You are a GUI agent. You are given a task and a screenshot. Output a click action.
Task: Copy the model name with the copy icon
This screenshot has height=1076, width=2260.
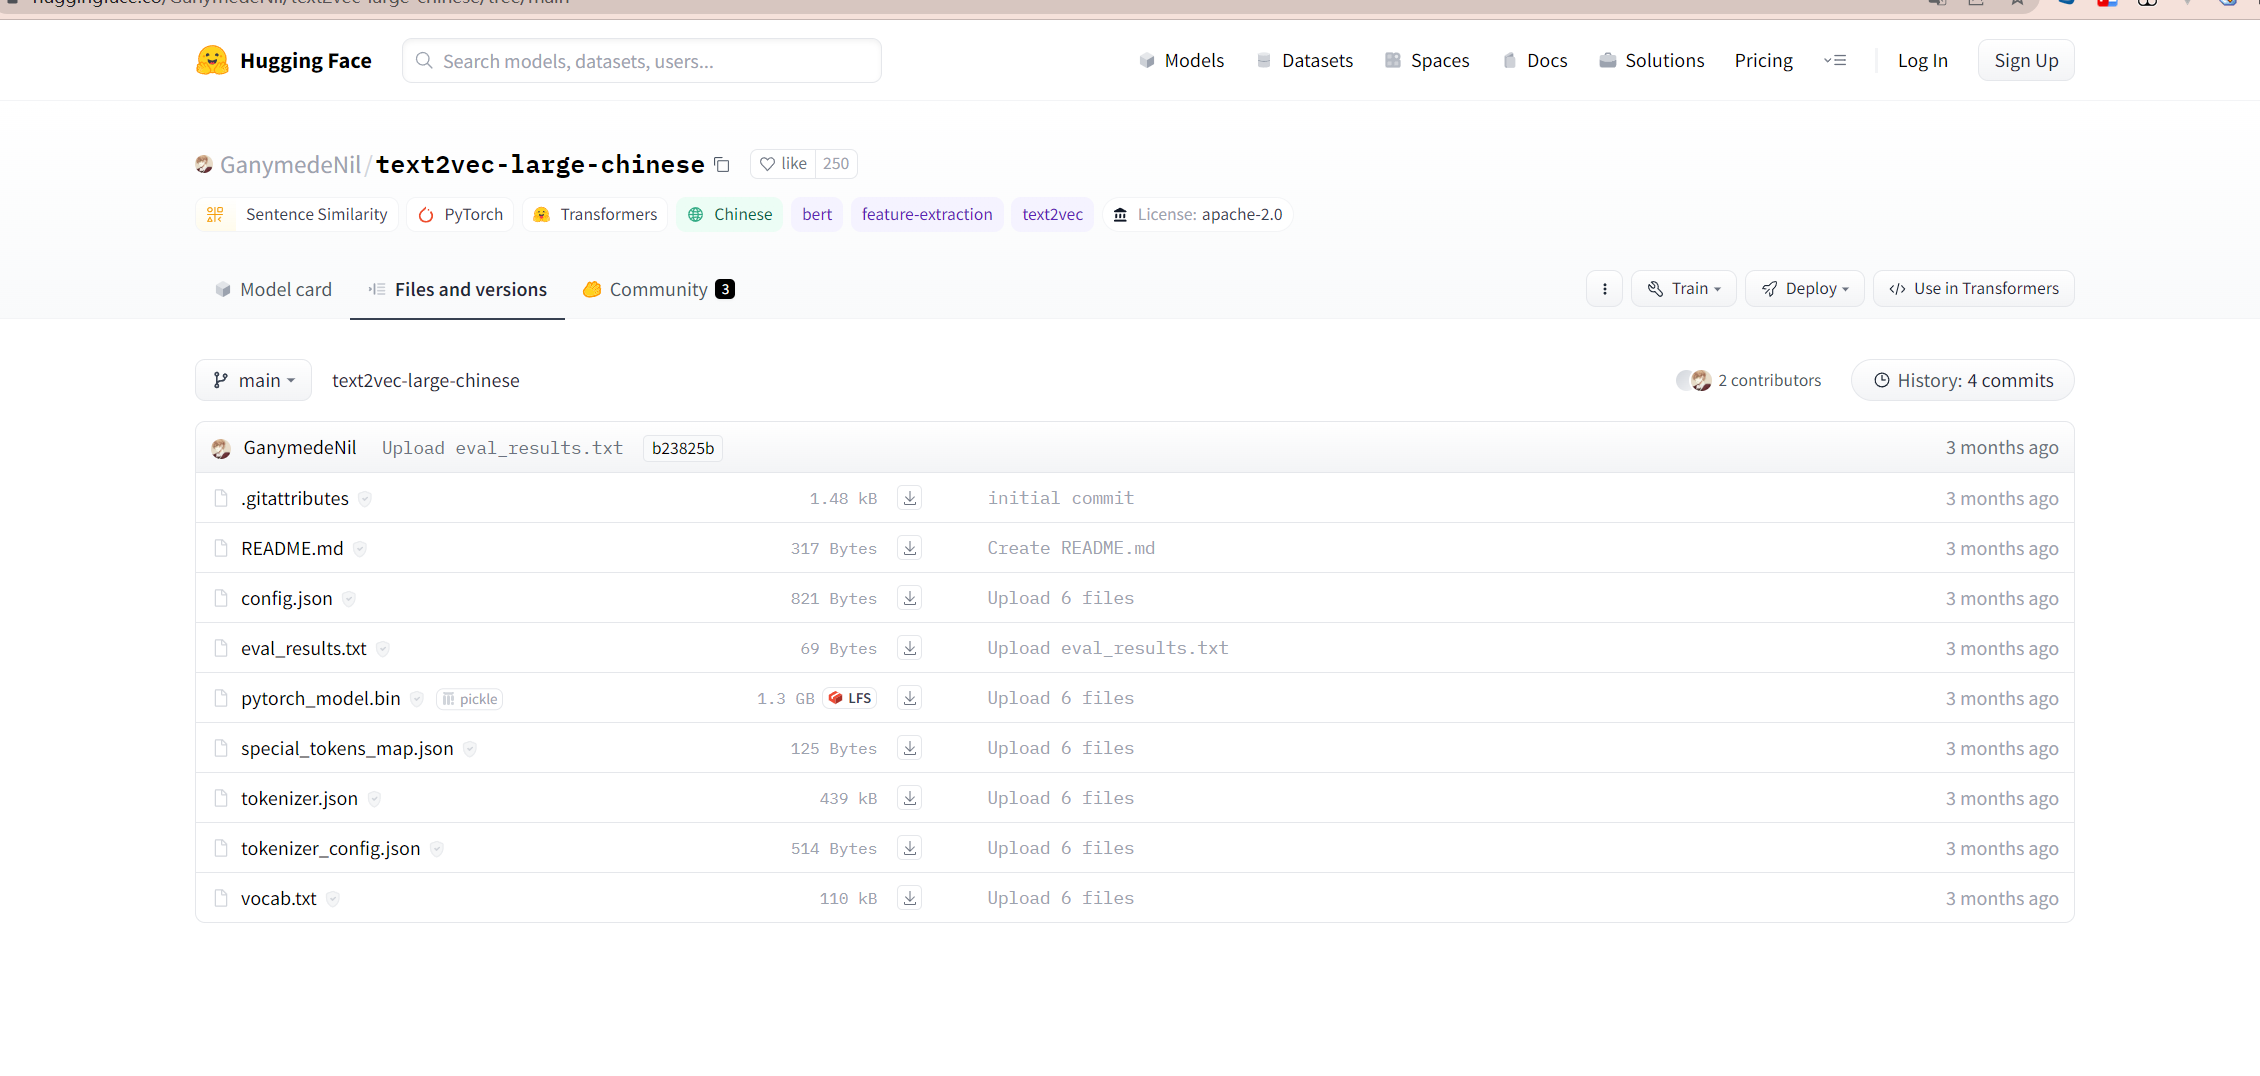click(x=722, y=165)
